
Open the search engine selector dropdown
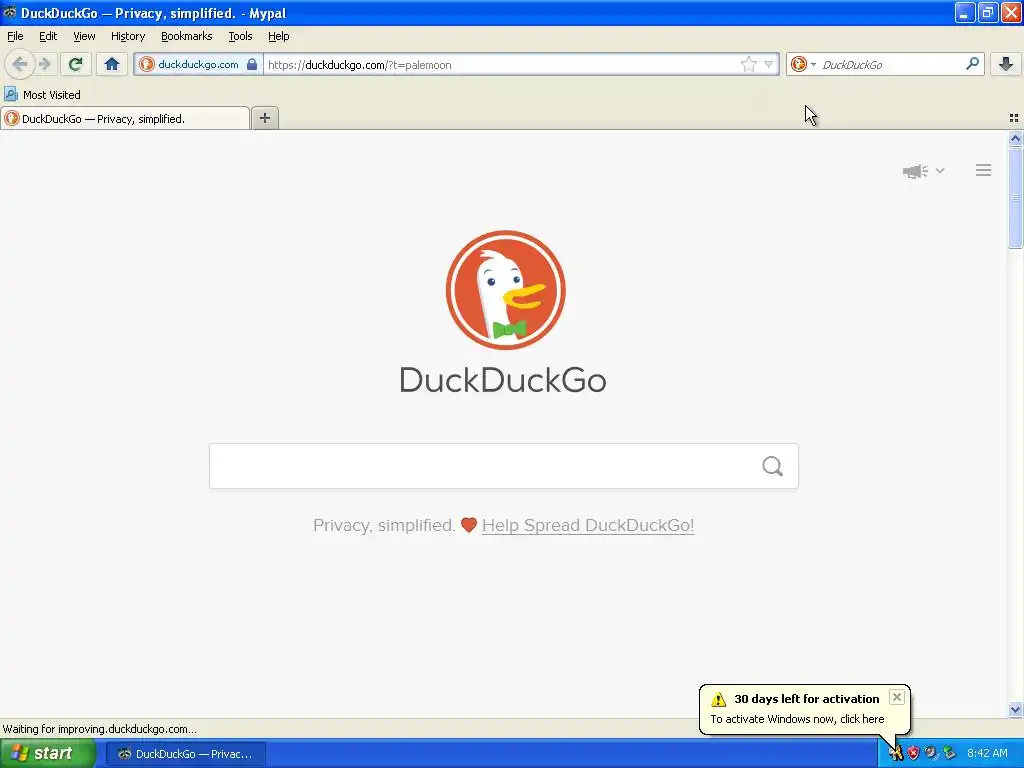coord(803,64)
